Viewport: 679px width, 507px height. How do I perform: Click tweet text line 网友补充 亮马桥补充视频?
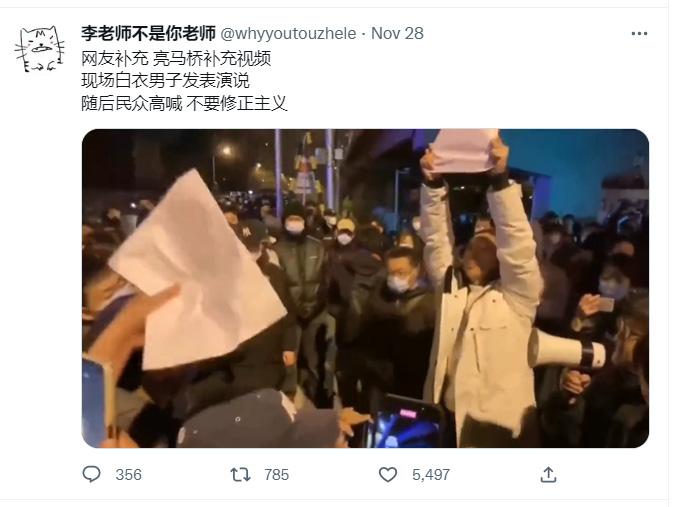[176, 58]
